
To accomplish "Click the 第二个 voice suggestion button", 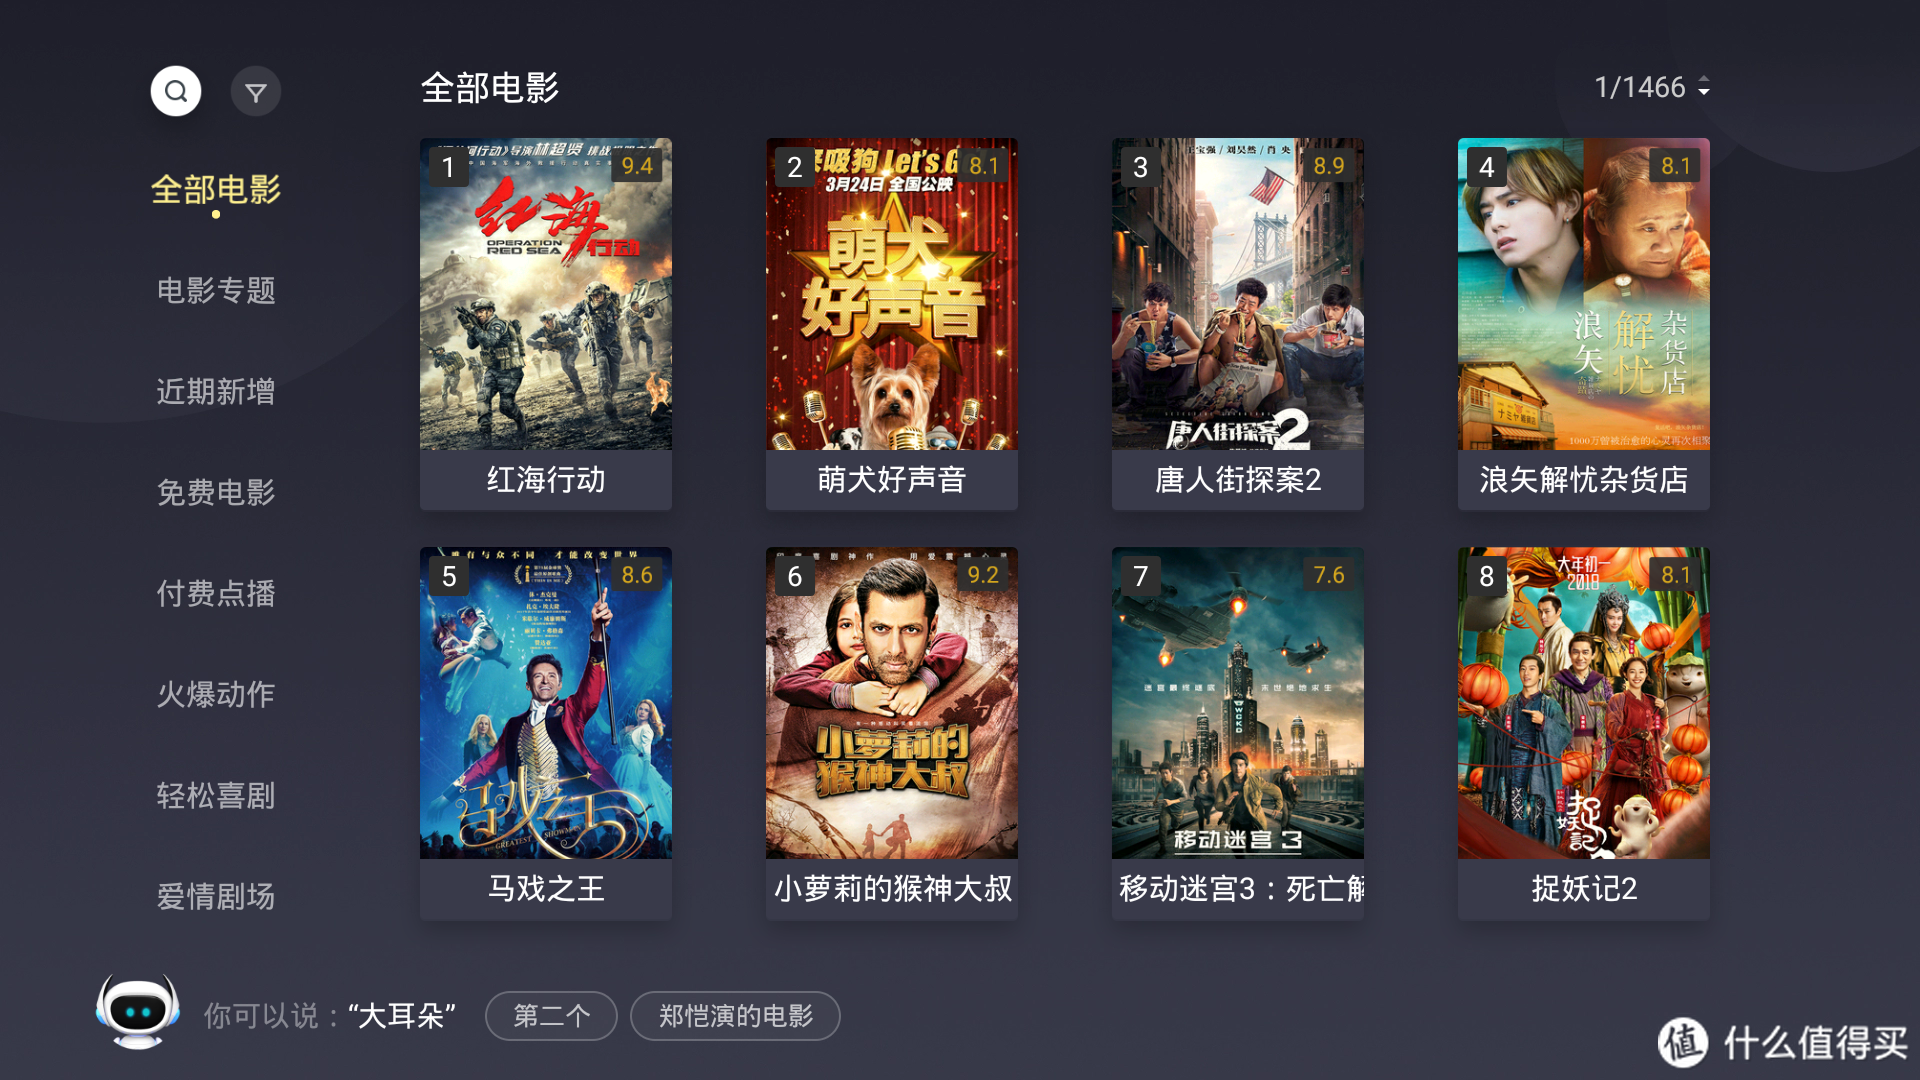I will pyautogui.click(x=551, y=1016).
